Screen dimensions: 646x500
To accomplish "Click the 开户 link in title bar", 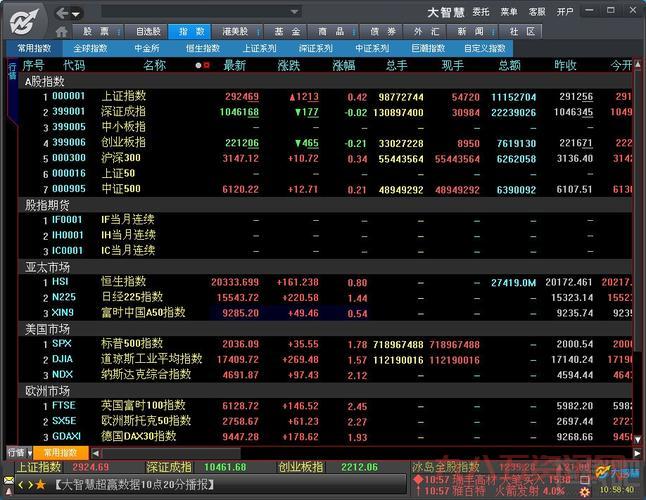I will (x=565, y=12).
